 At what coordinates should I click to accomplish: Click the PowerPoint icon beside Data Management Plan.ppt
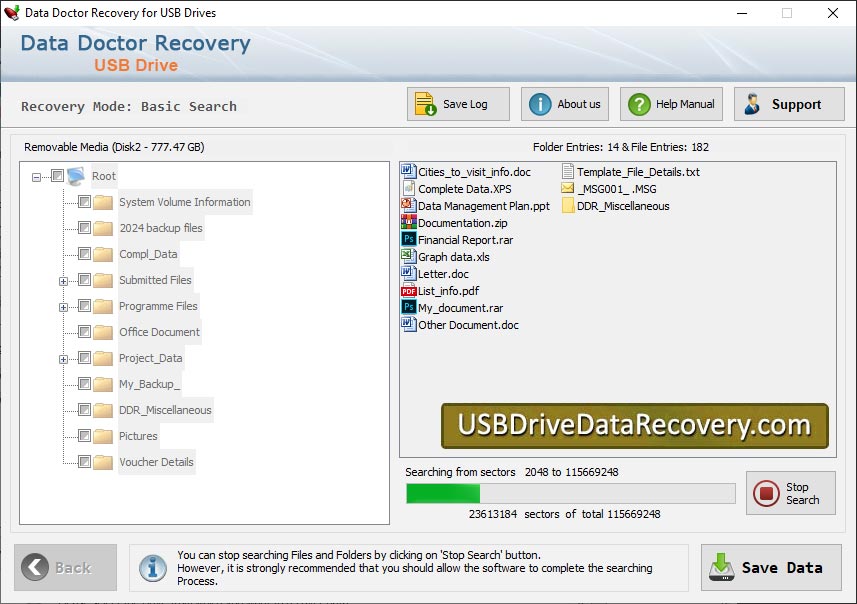tap(409, 206)
